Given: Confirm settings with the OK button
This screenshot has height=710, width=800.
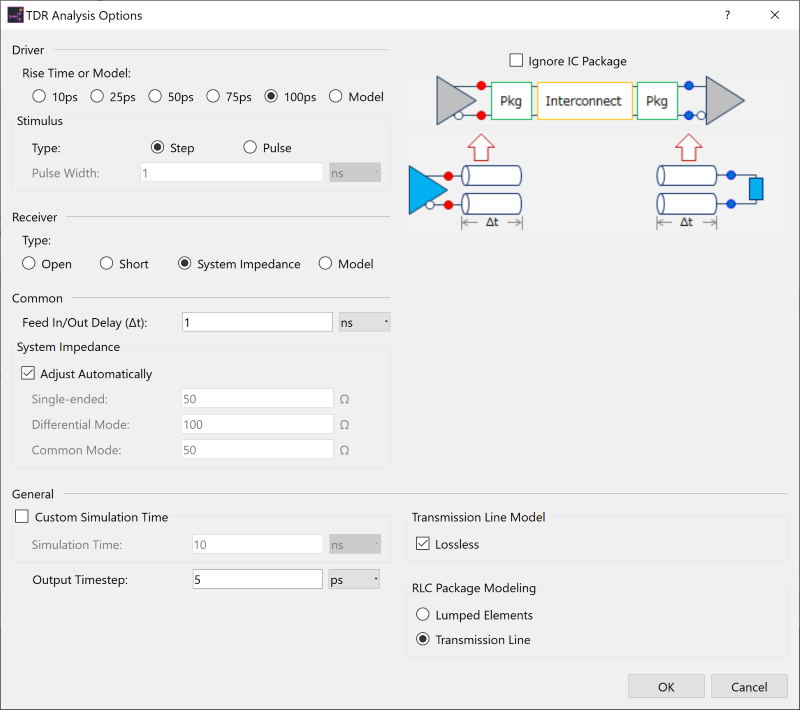Looking at the screenshot, I should 666,687.
